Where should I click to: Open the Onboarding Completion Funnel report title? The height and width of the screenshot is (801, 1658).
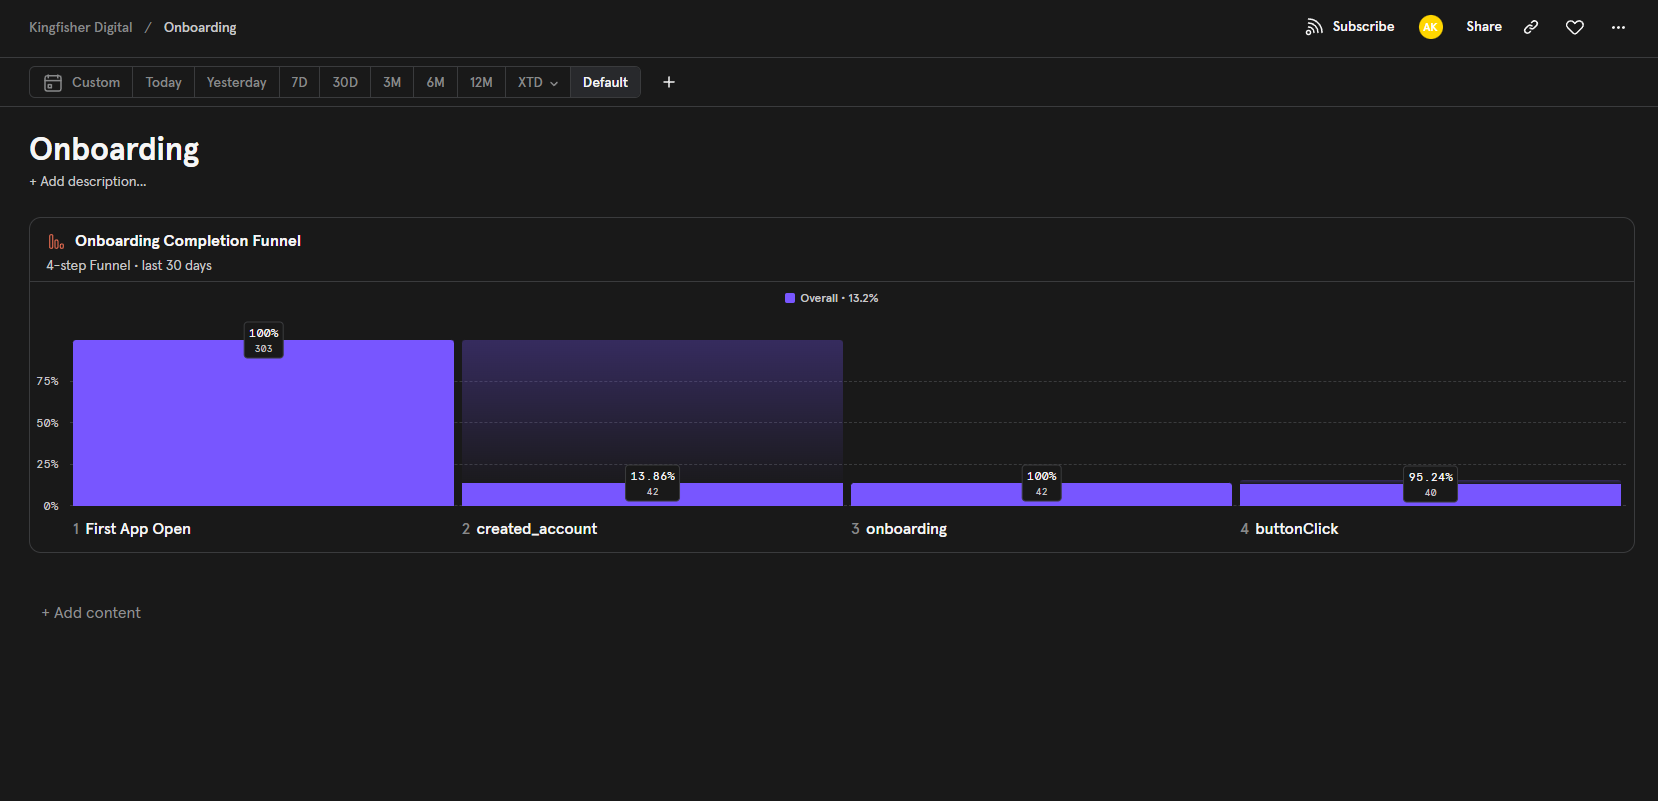point(188,241)
